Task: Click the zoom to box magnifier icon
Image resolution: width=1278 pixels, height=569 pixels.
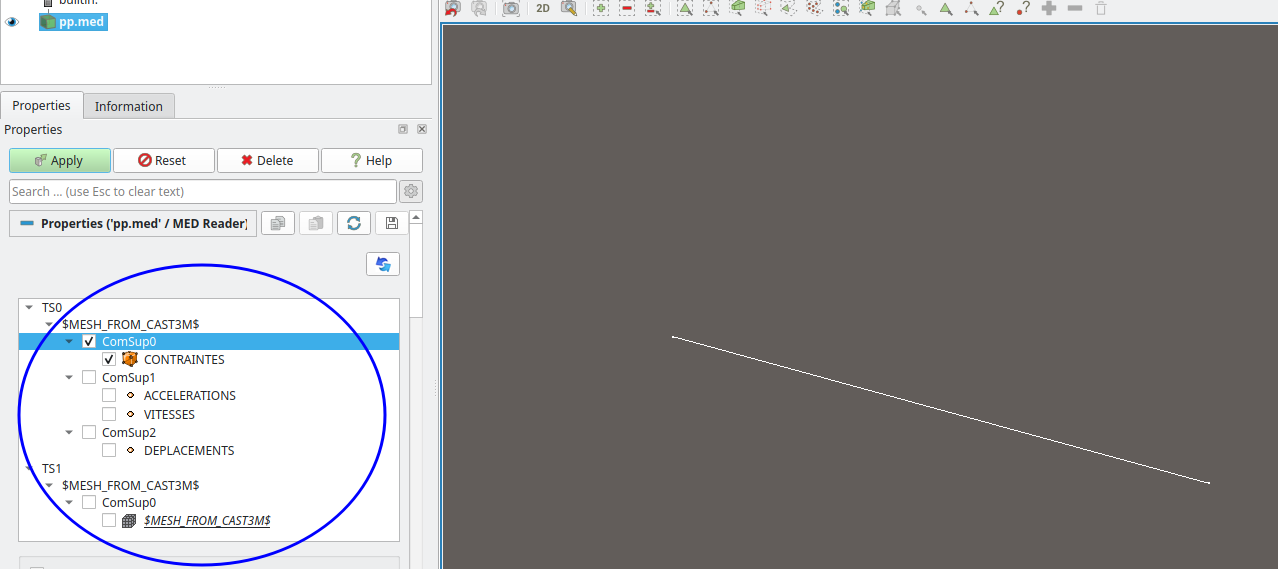Action: coord(569,8)
